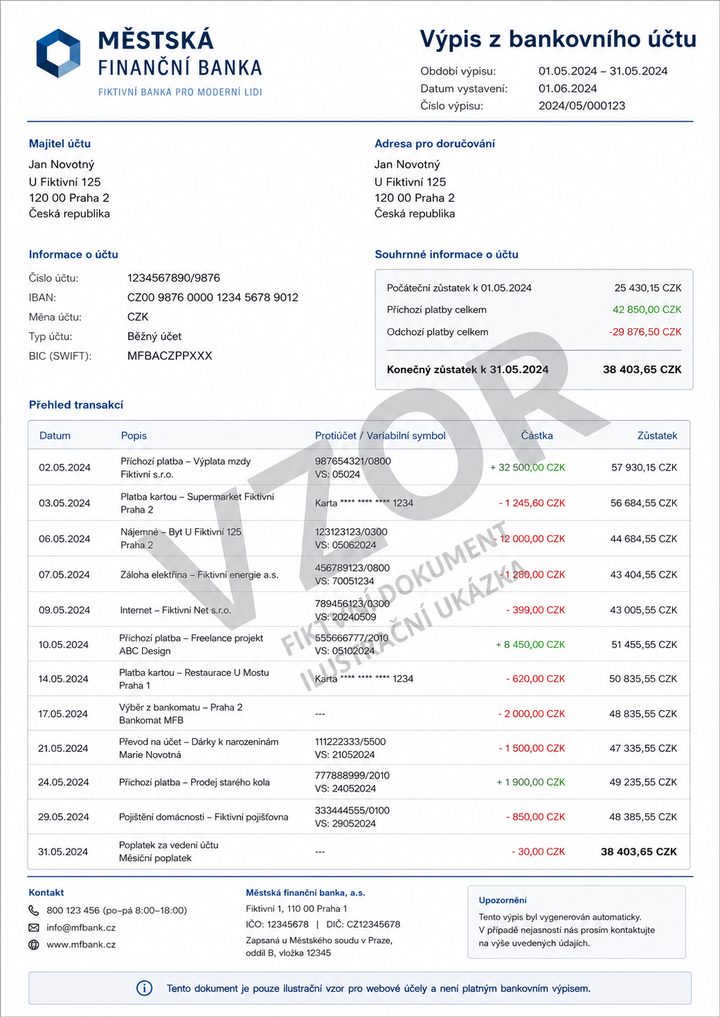720x1017 pixels.
Task: Click amount + 8 450,00 CZK
Action: [x=531, y=644]
